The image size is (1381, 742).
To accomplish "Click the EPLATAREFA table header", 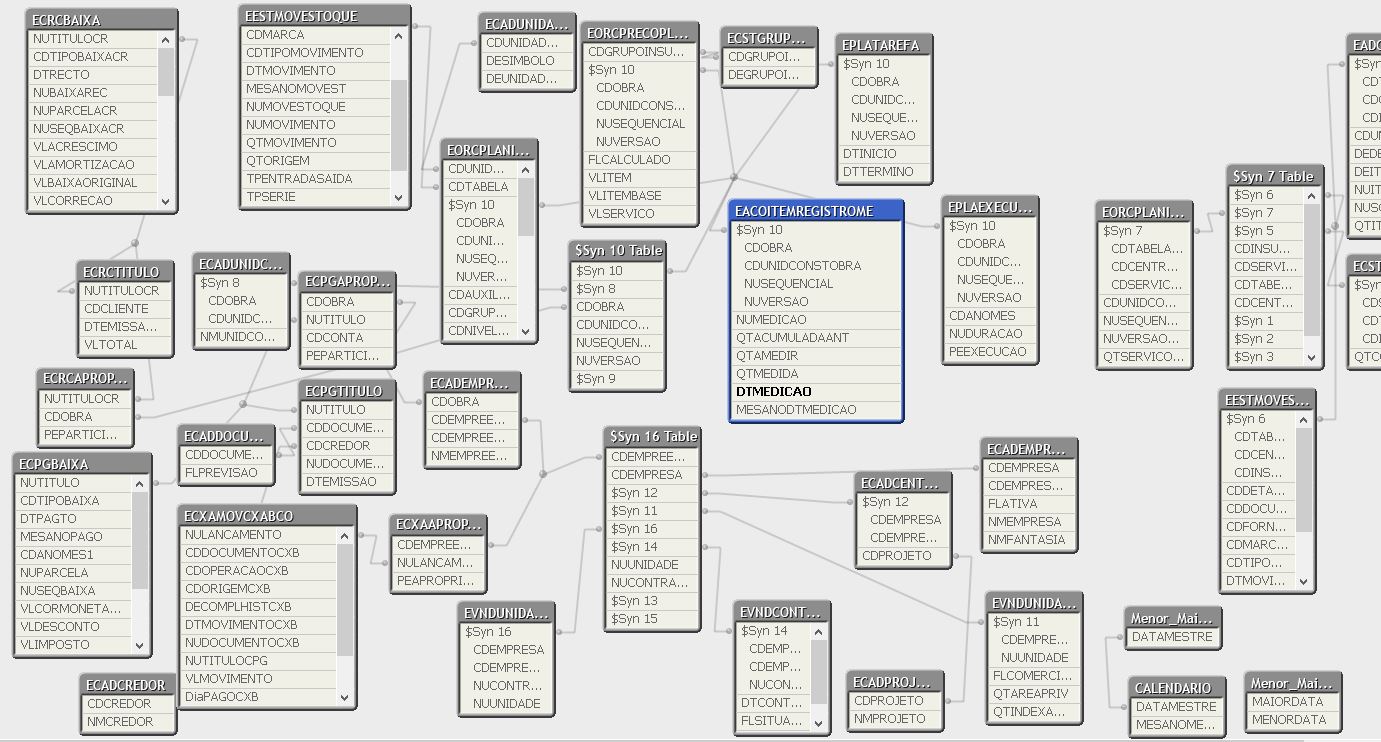I will pos(885,45).
